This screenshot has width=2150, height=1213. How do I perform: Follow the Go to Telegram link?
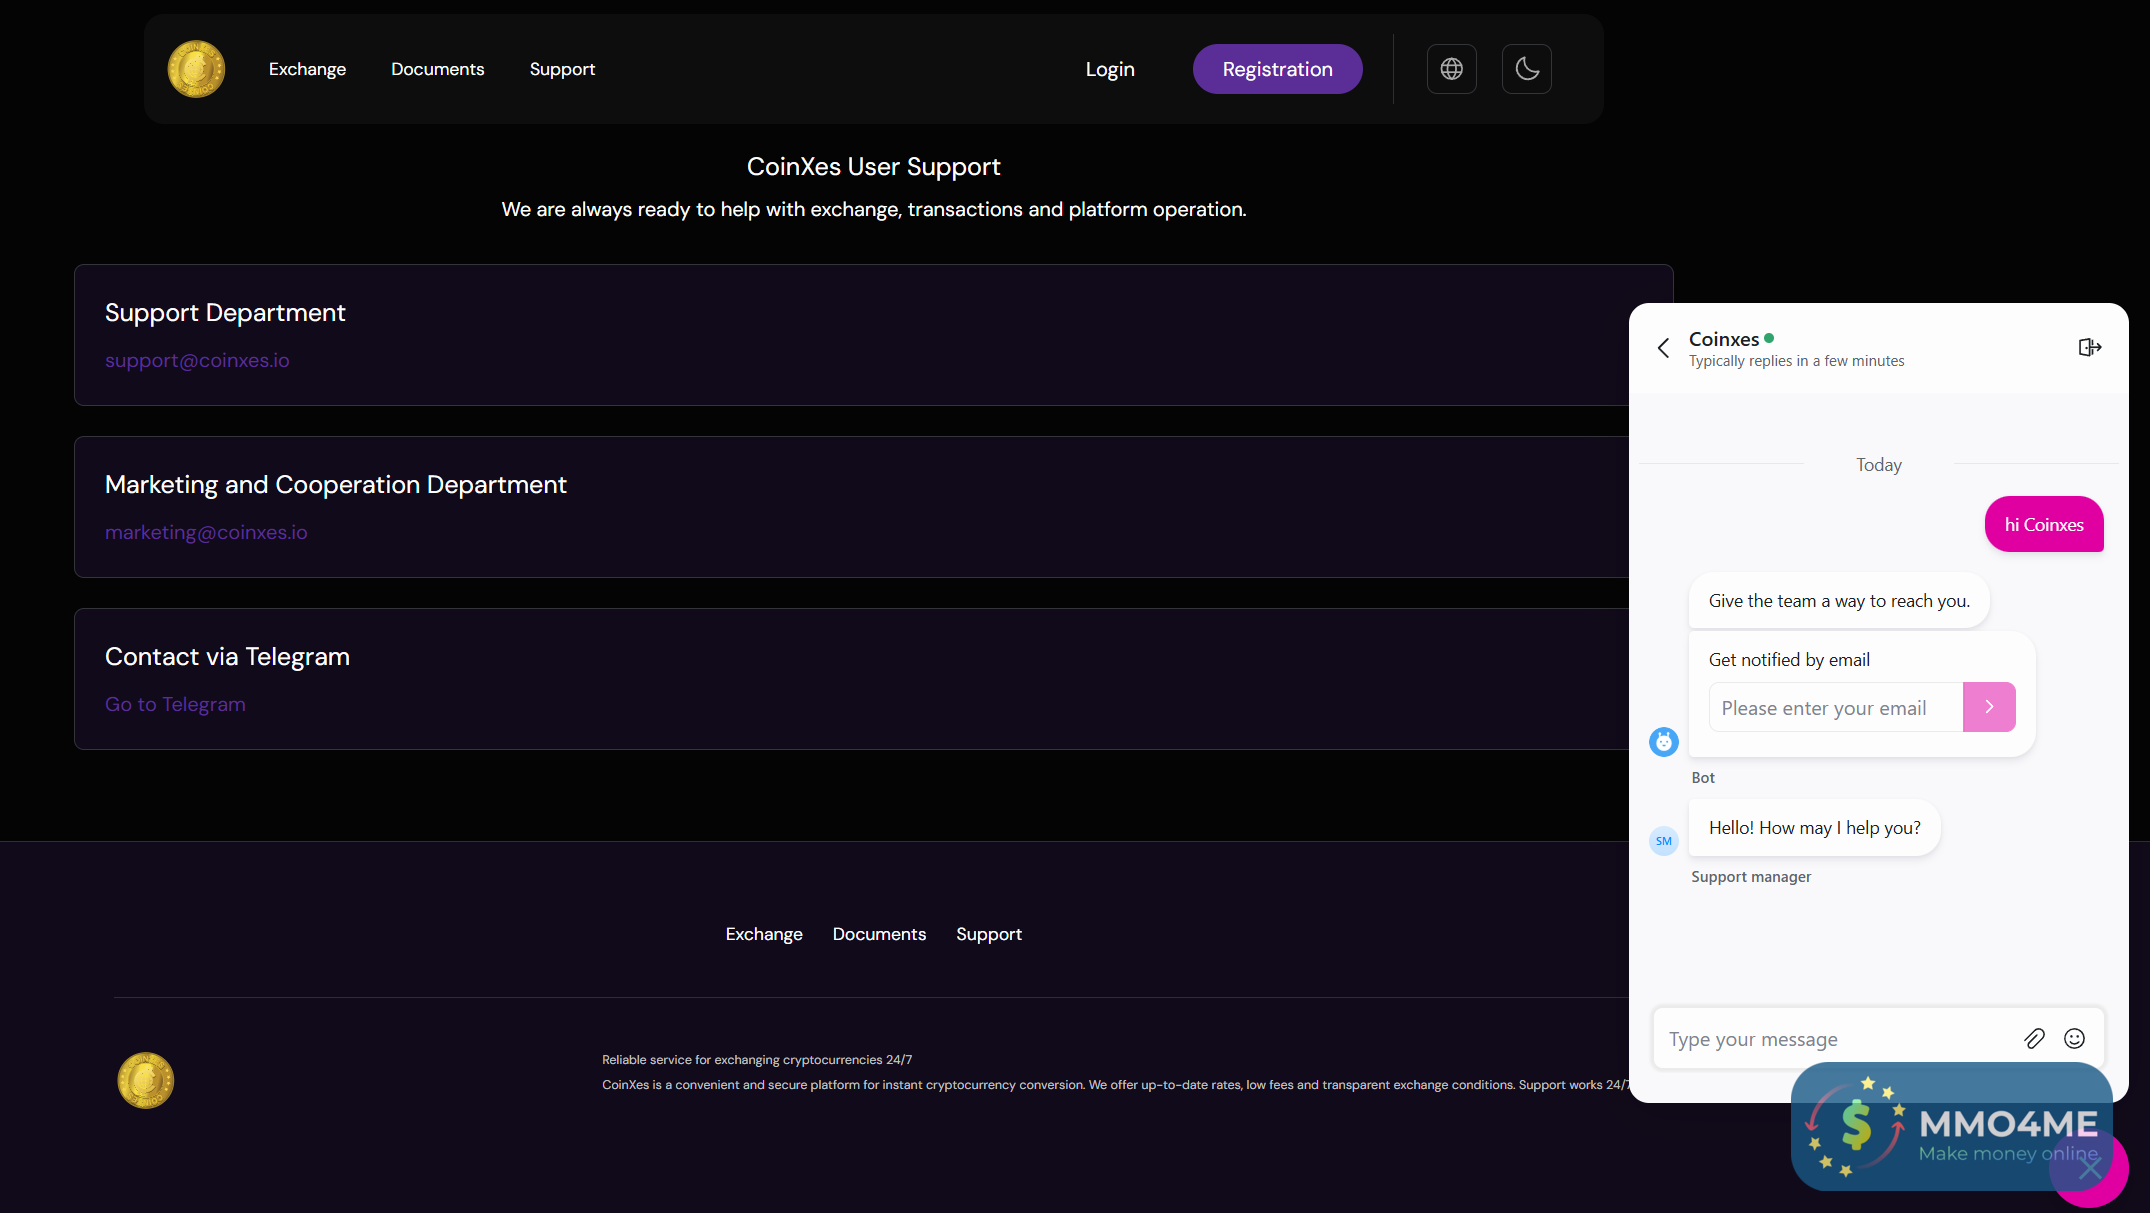pos(175,704)
